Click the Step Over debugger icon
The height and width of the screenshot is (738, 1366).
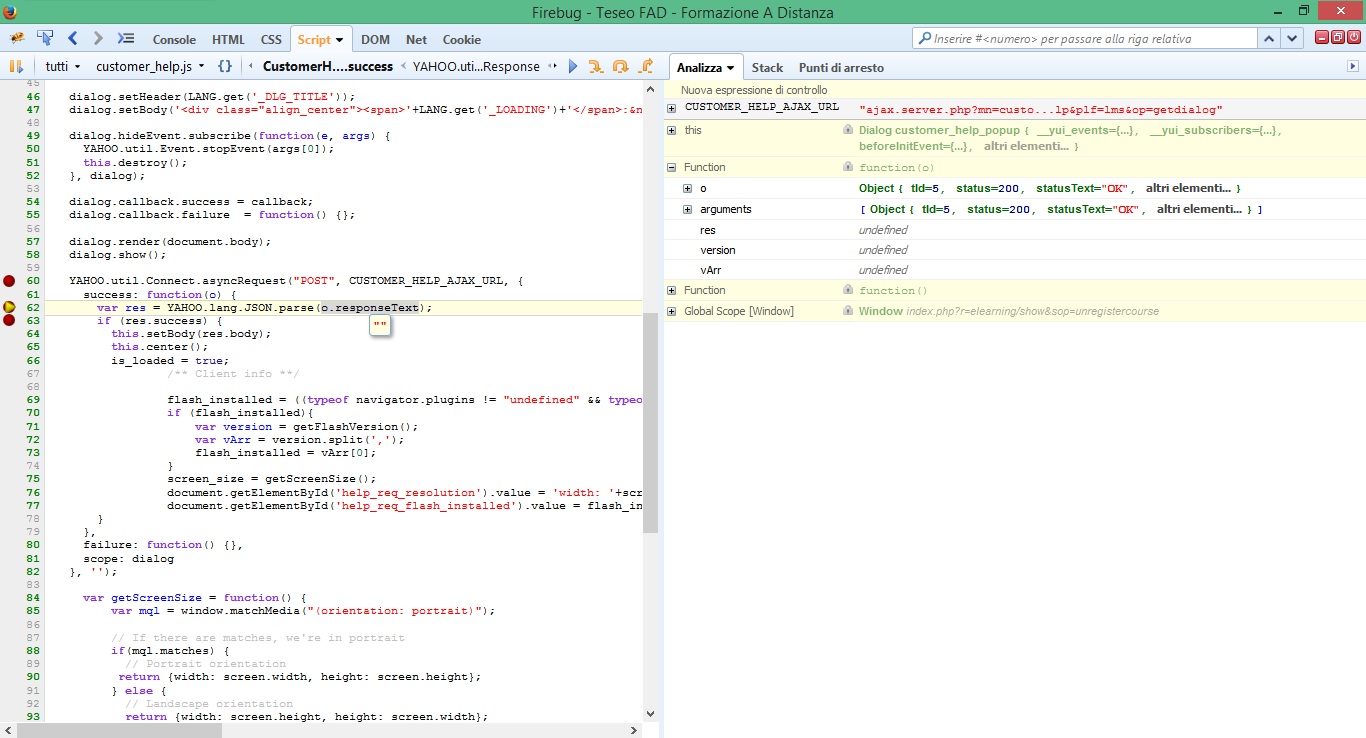(x=620, y=67)
